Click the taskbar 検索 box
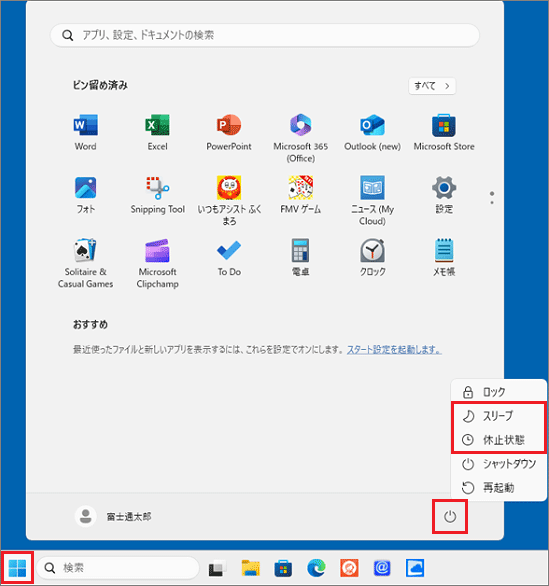The width and height of the screenshot is (549, 586). pos(118,568)
